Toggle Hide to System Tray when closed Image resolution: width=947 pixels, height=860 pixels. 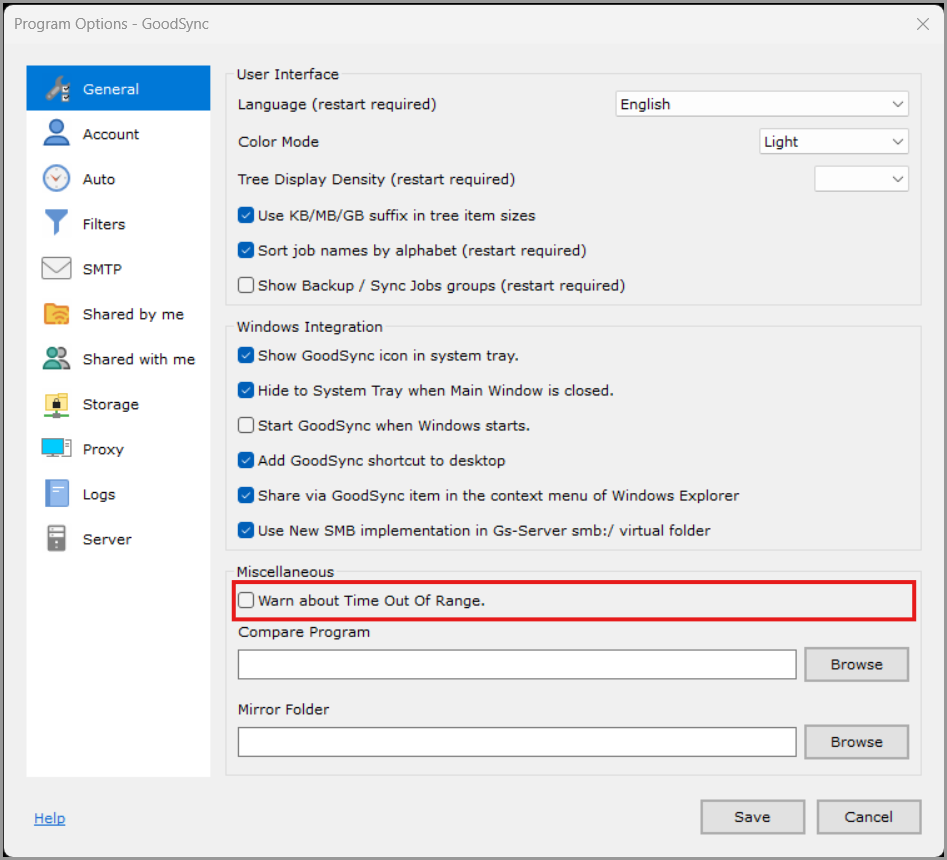click(246, 390)
